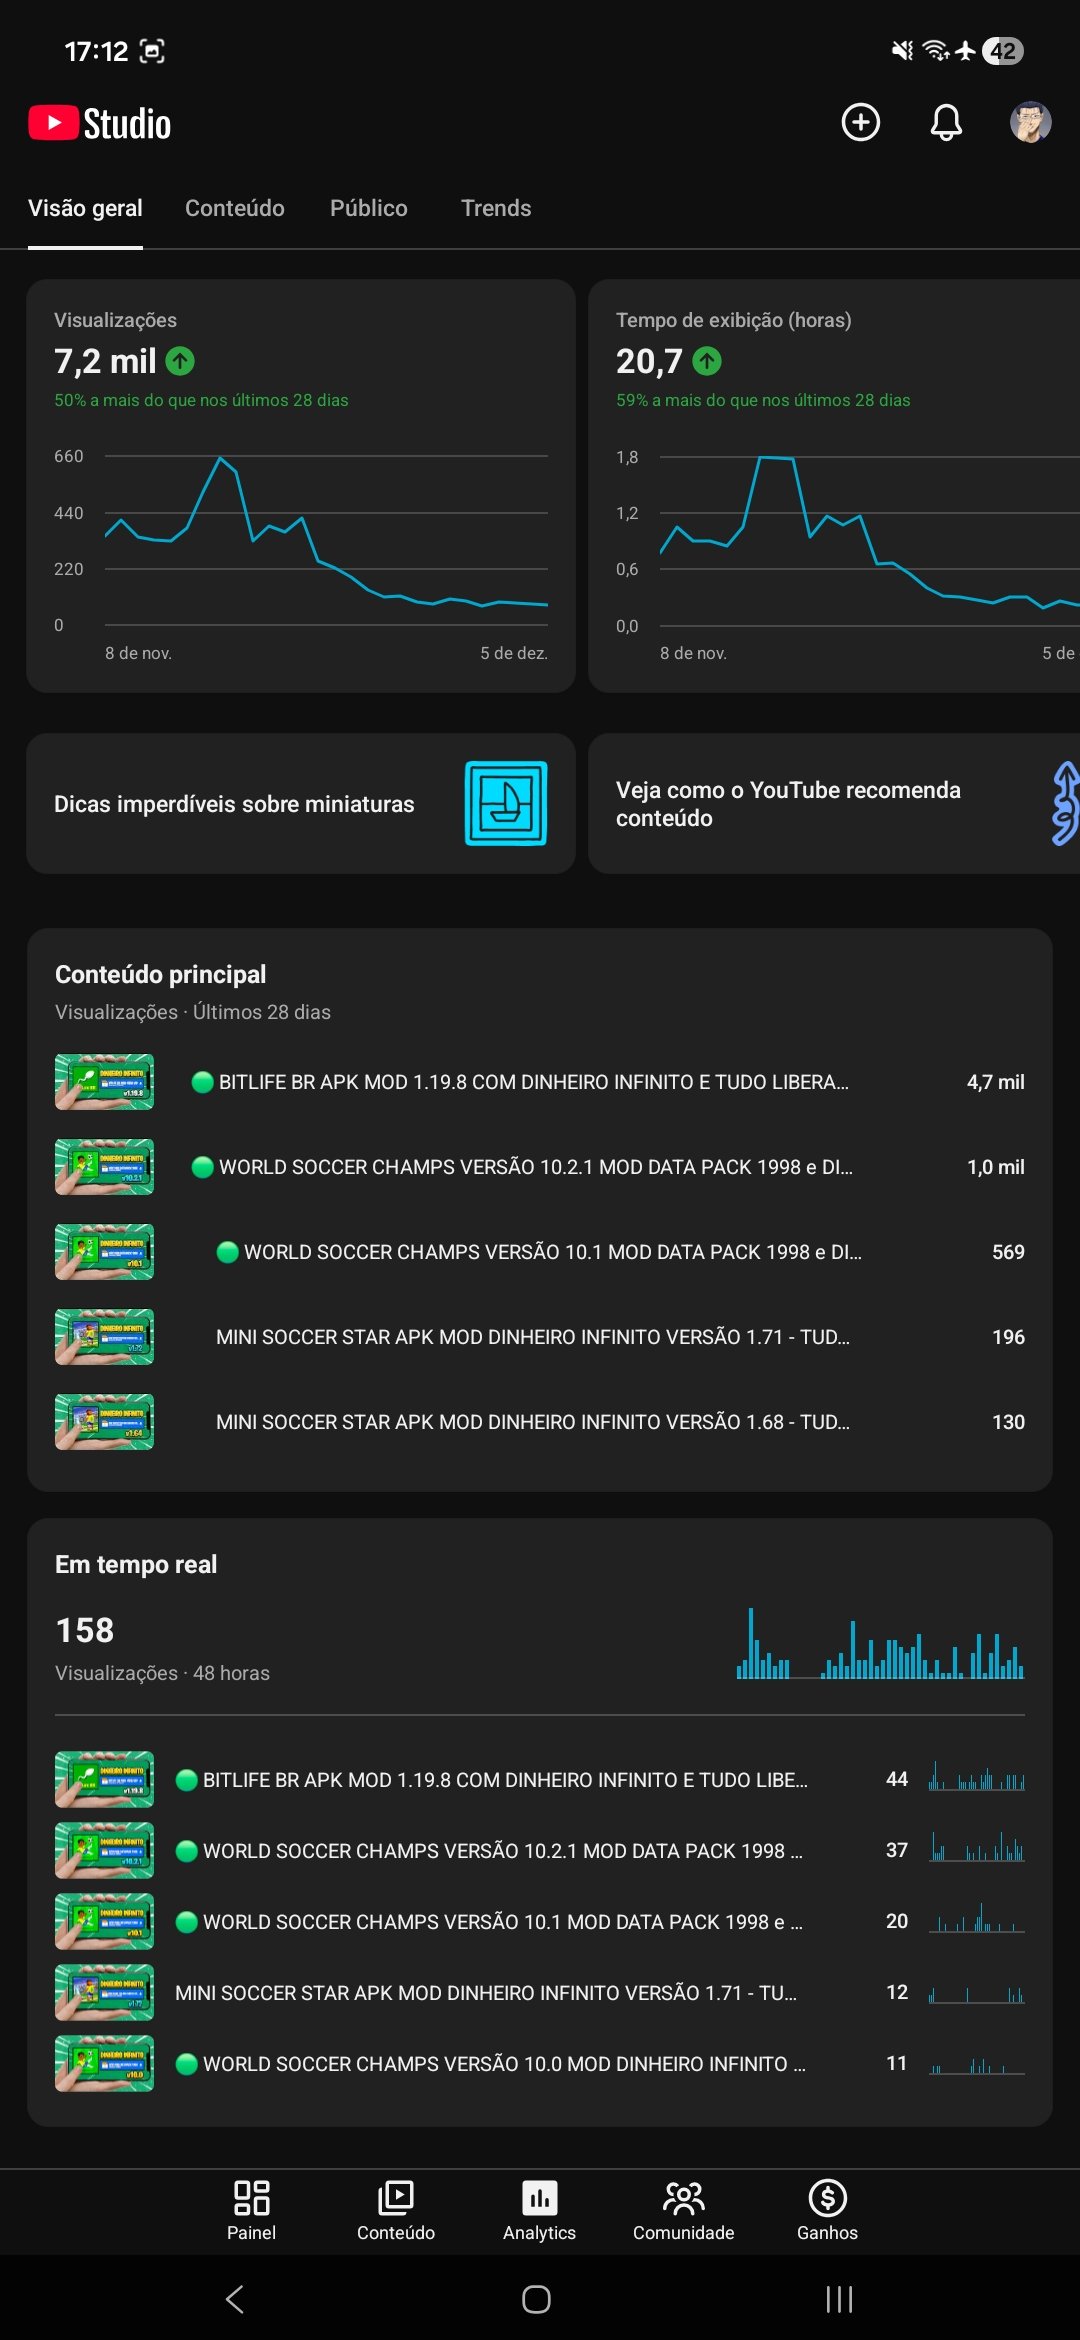This screenshot has height=2340, width=1080.
Task: Select the Visão geral tab
Action: (85, 208)
